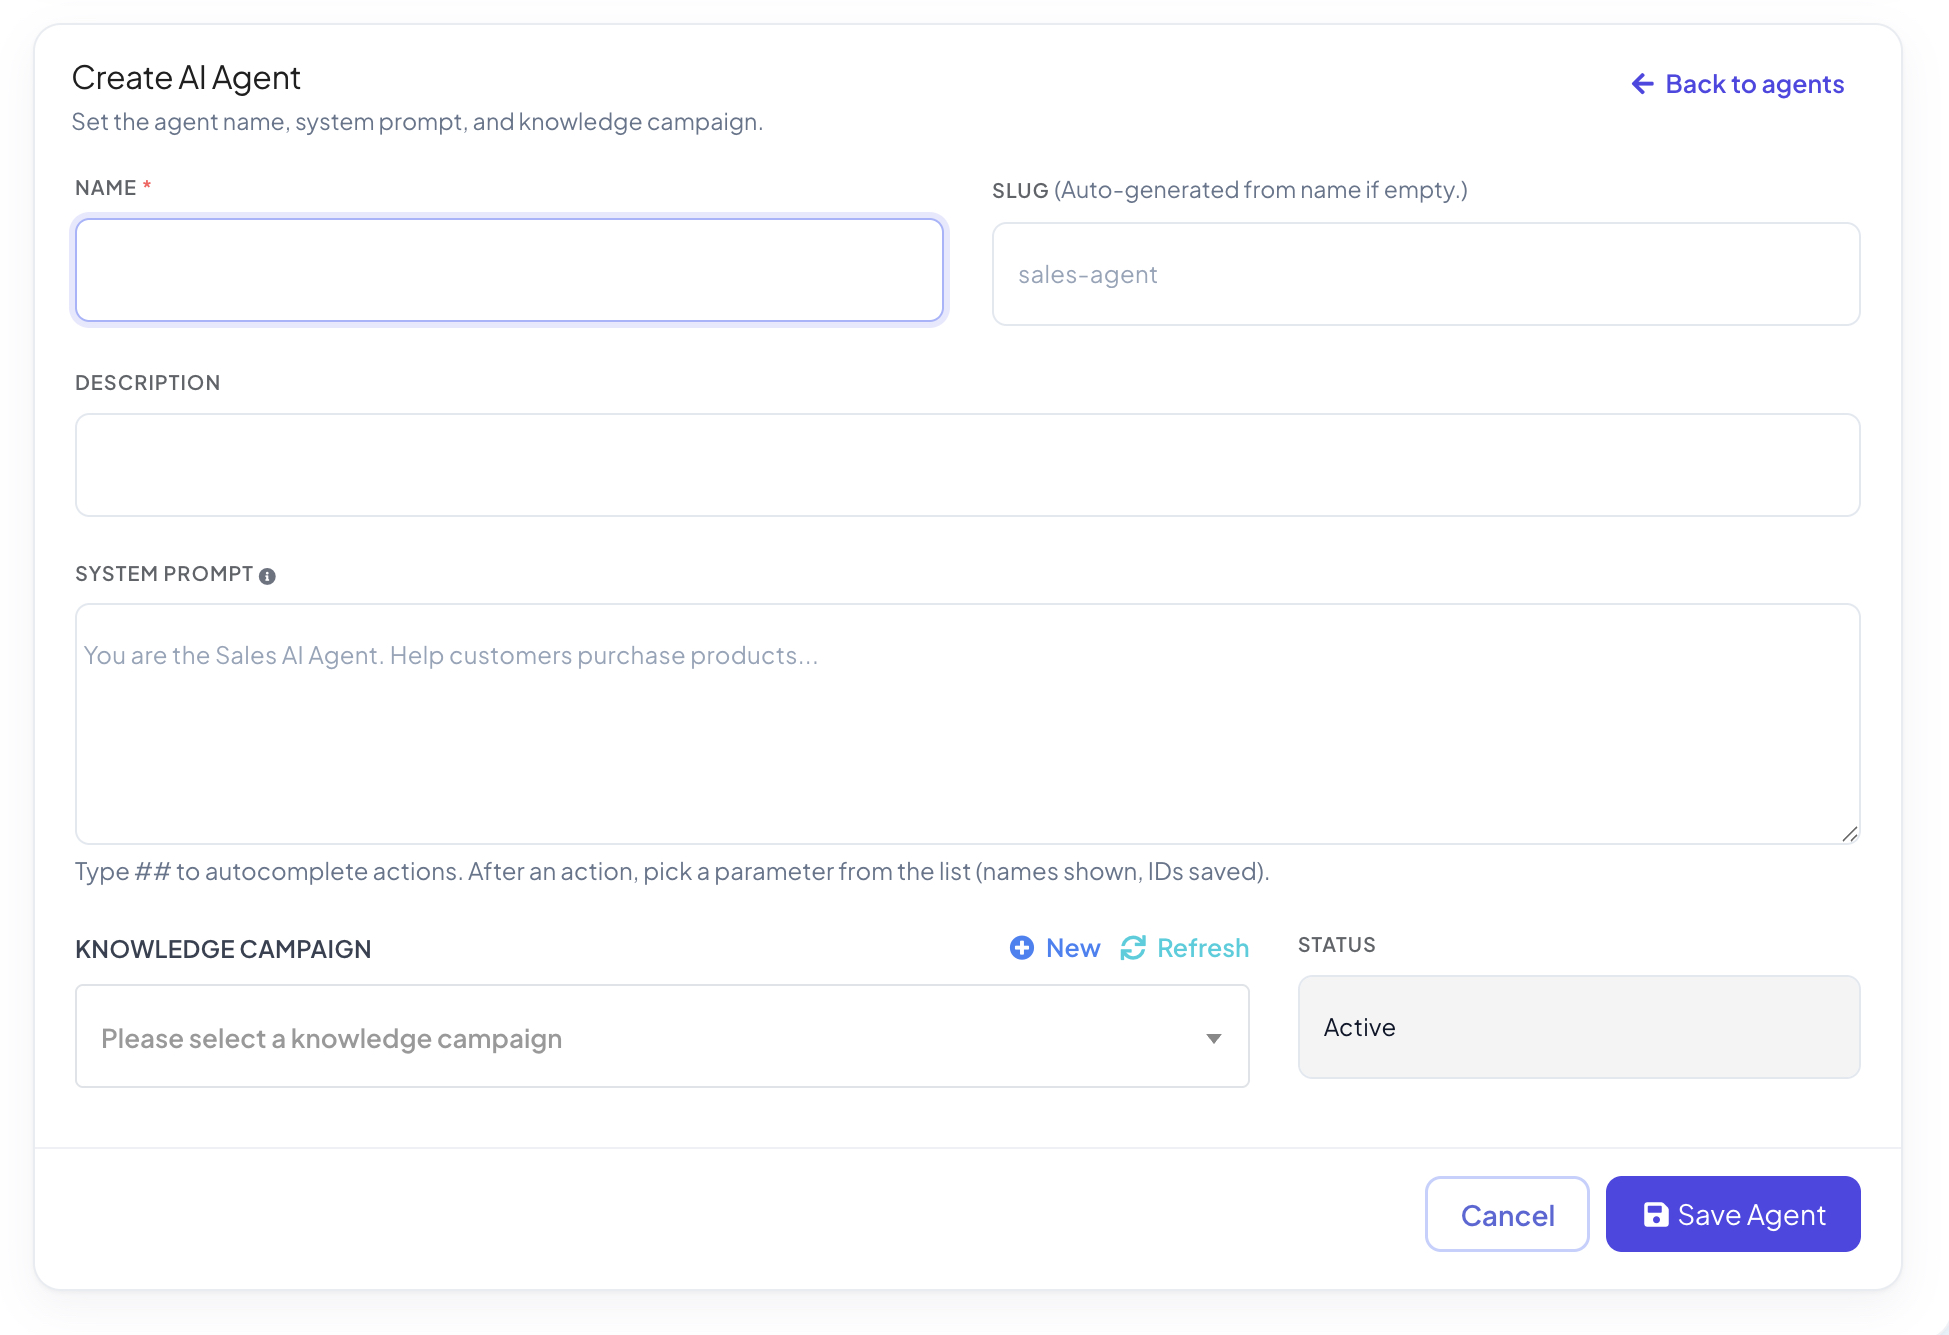Click the refresh arrows icon

click(x=1133, y=948)
